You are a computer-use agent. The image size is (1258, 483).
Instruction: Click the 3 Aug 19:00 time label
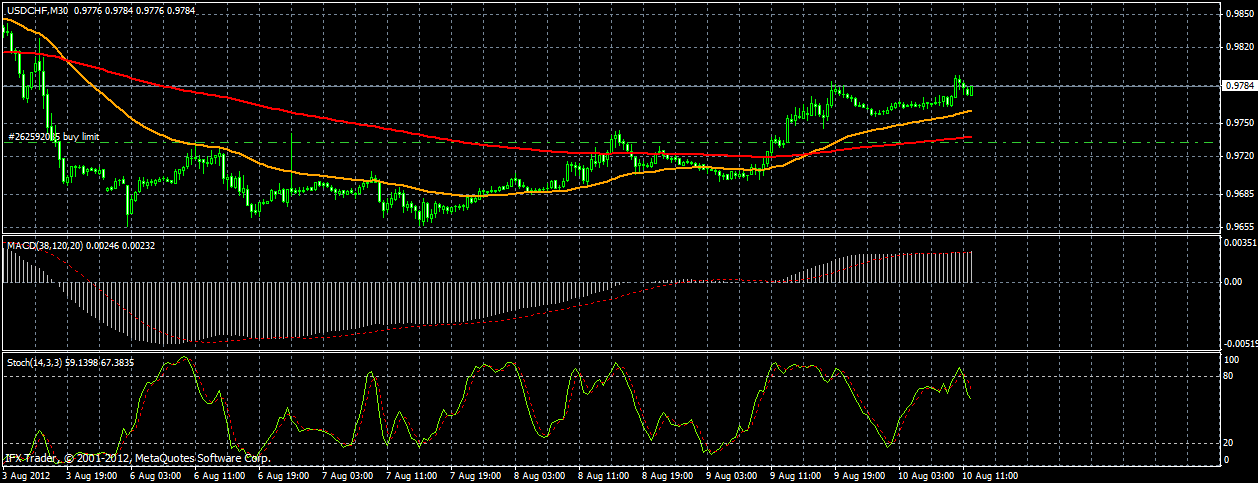pos(90,476)
